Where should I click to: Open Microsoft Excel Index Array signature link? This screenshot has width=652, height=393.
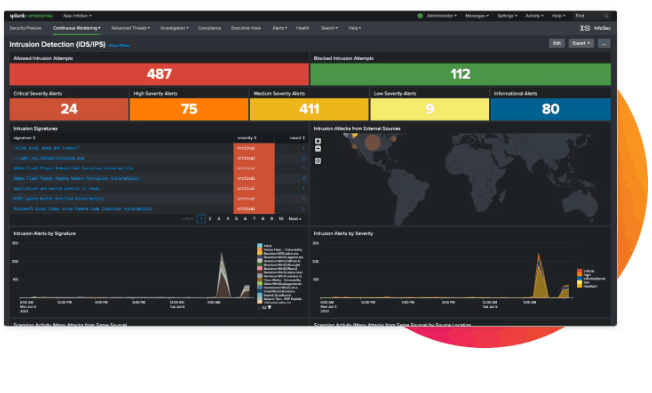[83, 209]
